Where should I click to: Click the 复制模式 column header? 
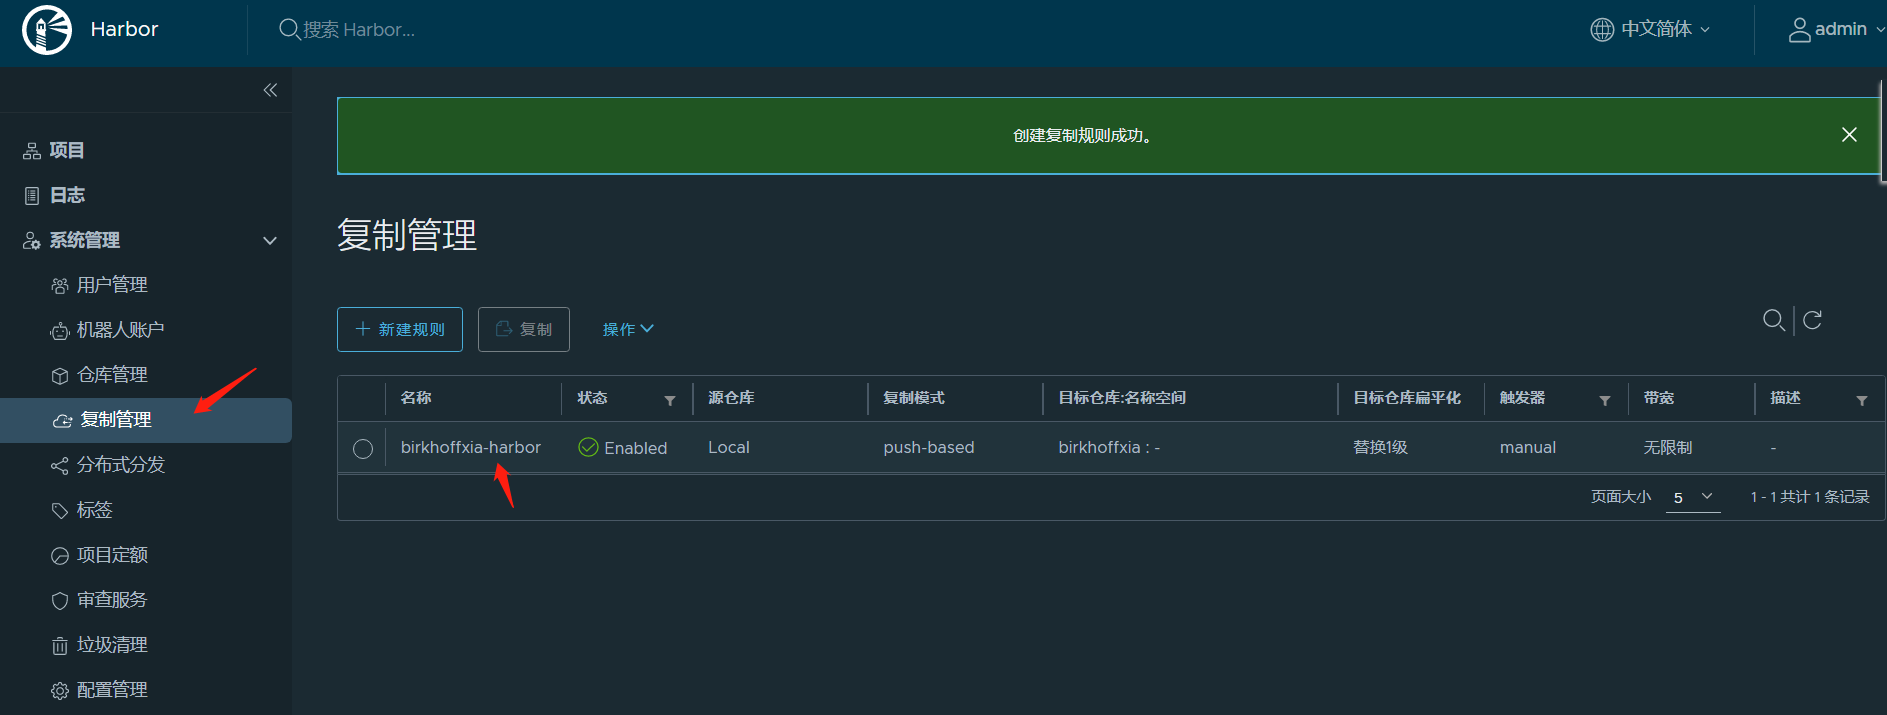coord(913,398)
